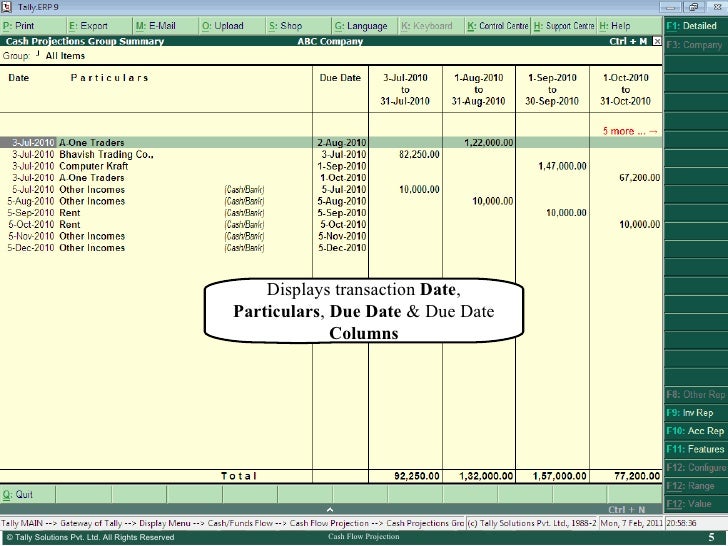Open H: Support Centre
The width and height of the screenshot is (728, 546).
pos(564,26)
